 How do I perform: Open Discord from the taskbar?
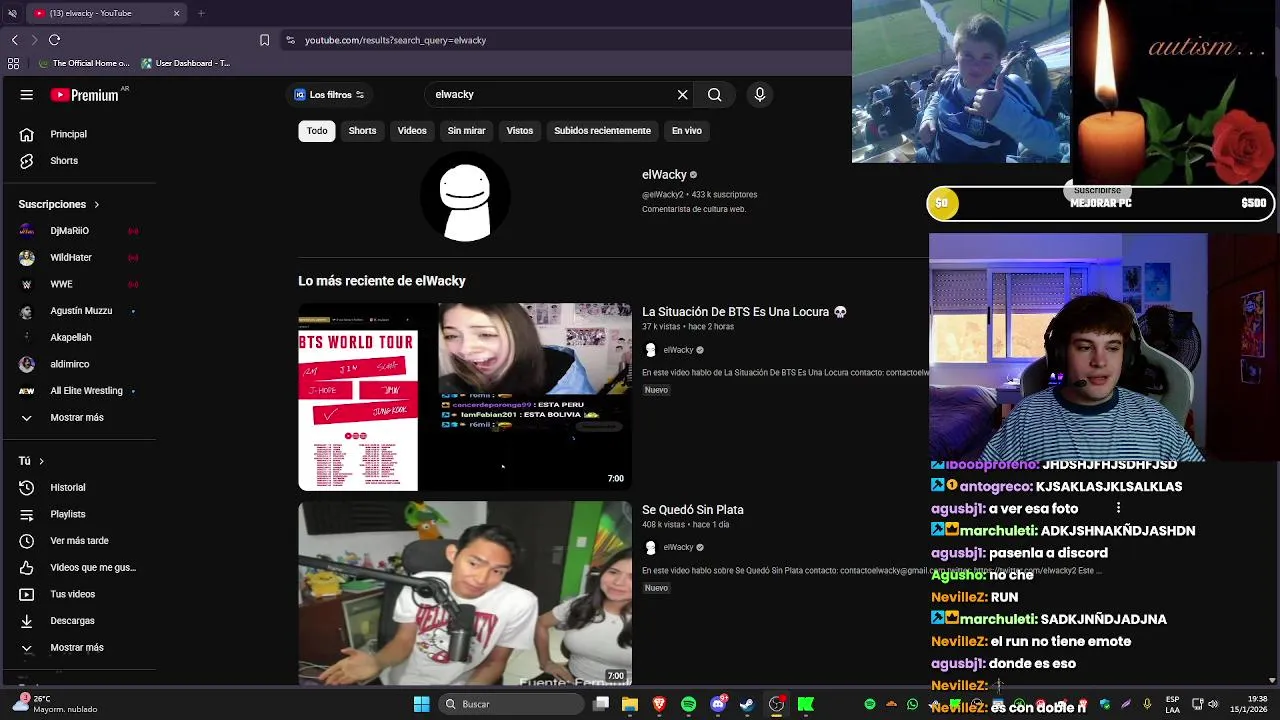coord(718,704)
